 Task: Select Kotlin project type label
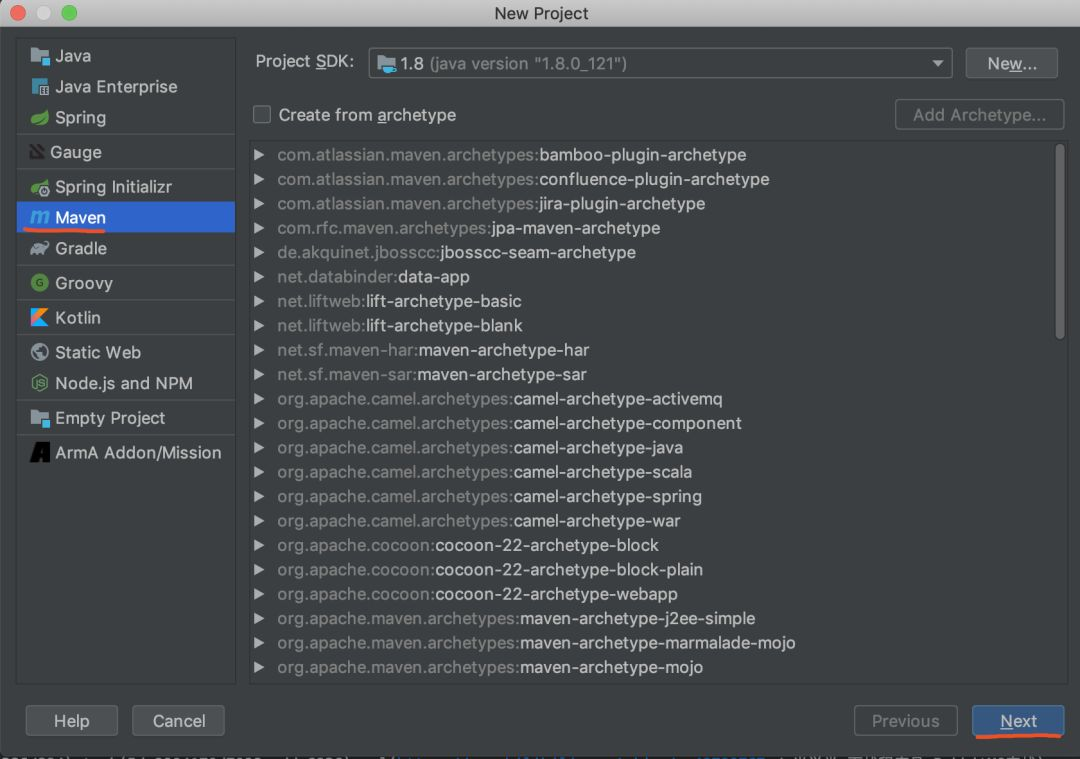coord(78,318)
